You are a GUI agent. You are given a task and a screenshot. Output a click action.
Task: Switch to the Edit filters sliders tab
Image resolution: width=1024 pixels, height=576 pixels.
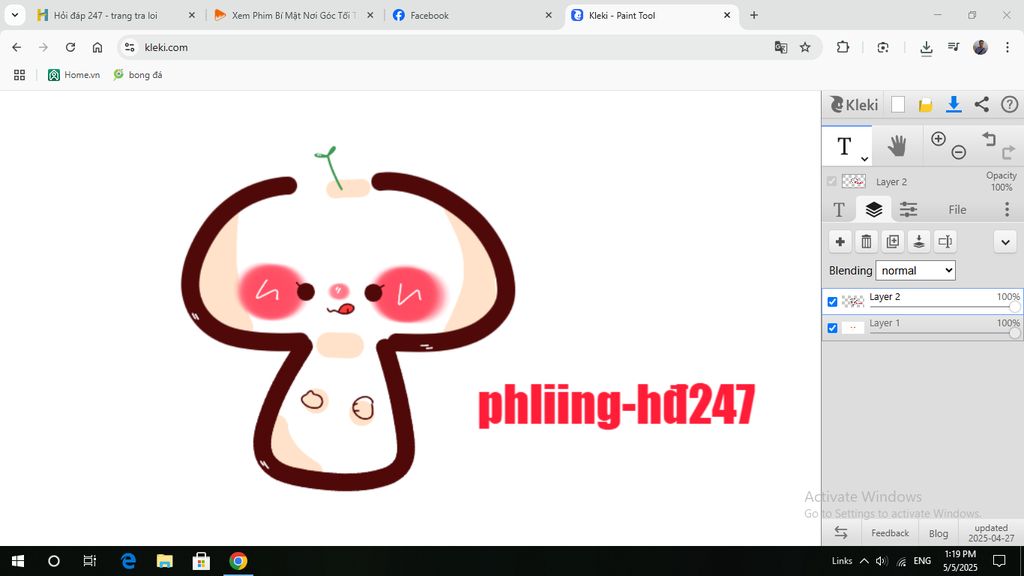click(x=908, y=210)
